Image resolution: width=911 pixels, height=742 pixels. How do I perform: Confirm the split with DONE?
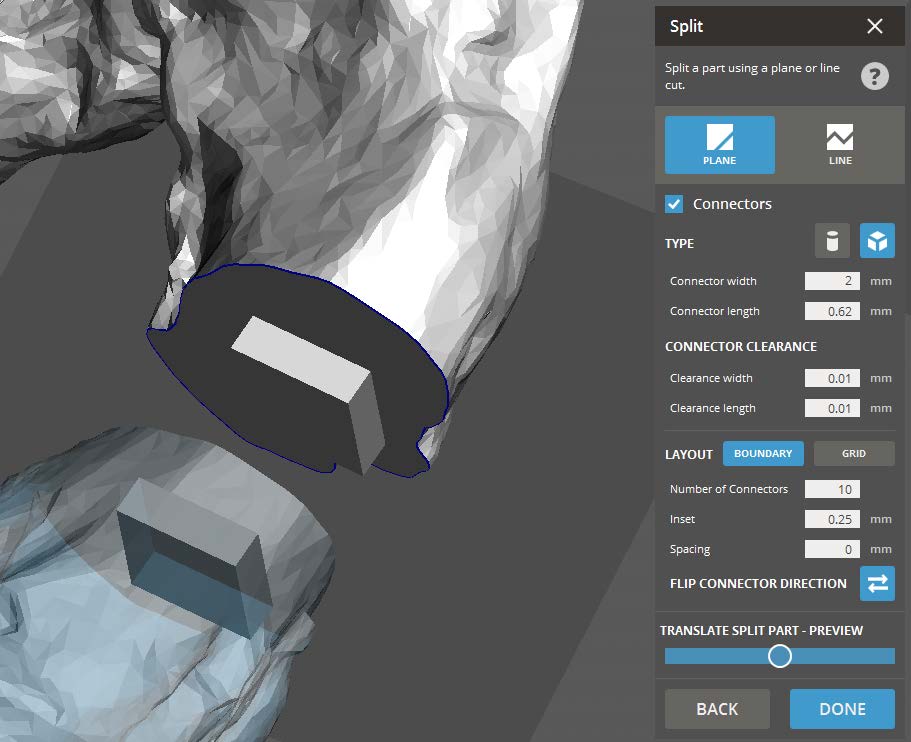pos(842,709)
